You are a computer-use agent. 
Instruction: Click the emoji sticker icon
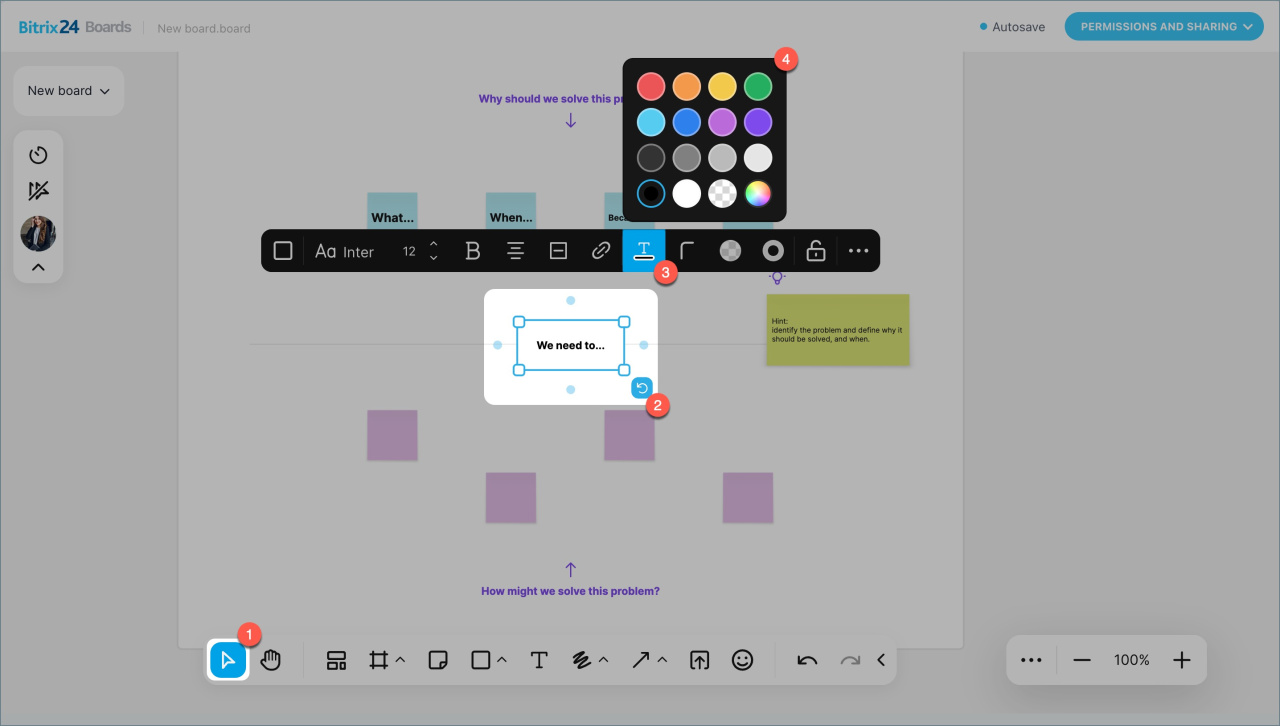pos(742,660)
